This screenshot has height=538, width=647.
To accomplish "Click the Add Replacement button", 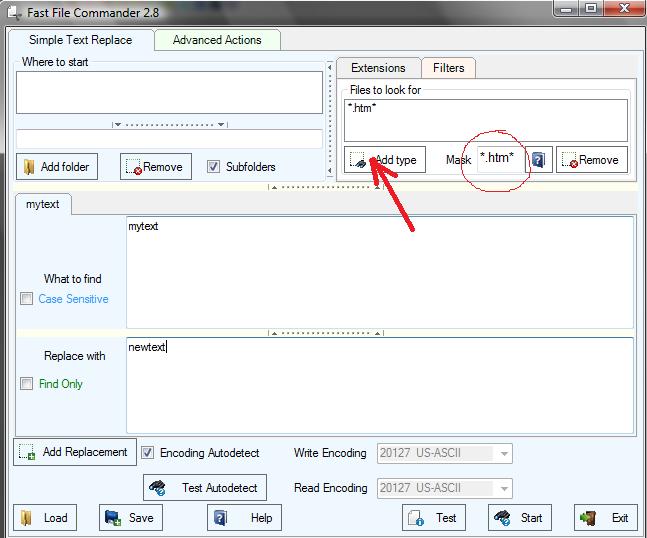I will (75, 452).
